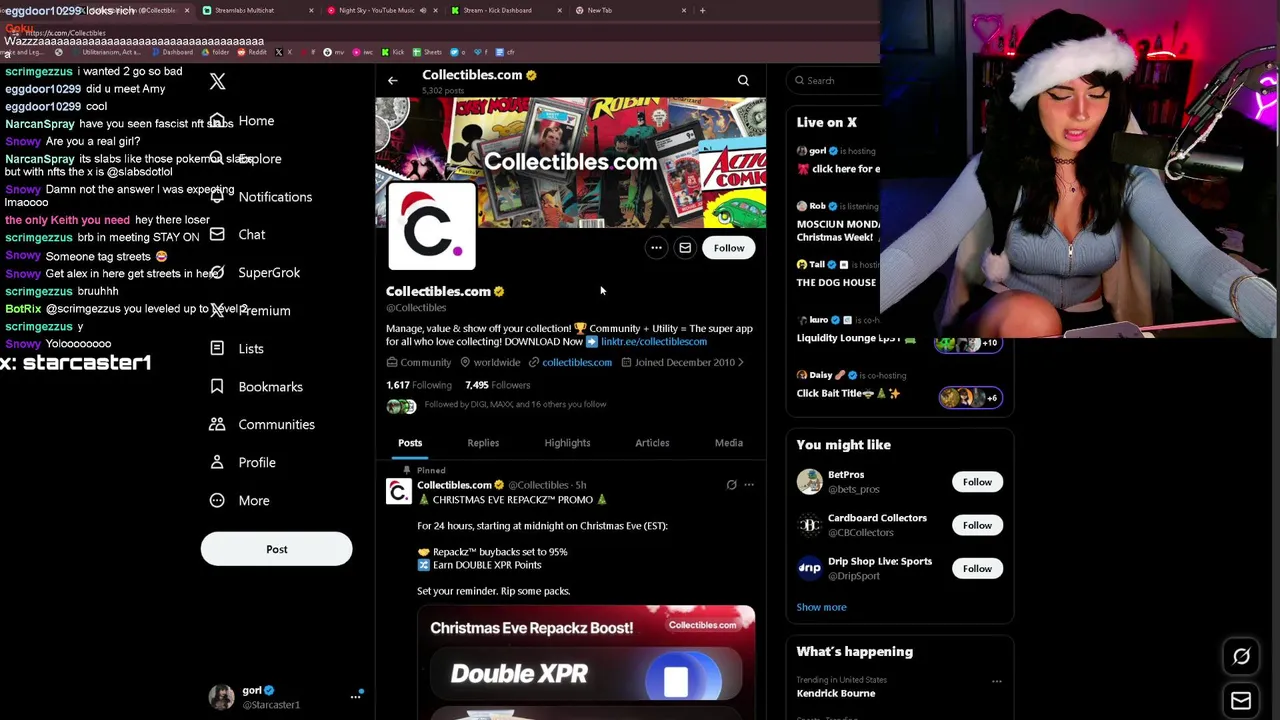
Task: Open the Christmas Eve Repackz Boost image
Action: (586, 662)
